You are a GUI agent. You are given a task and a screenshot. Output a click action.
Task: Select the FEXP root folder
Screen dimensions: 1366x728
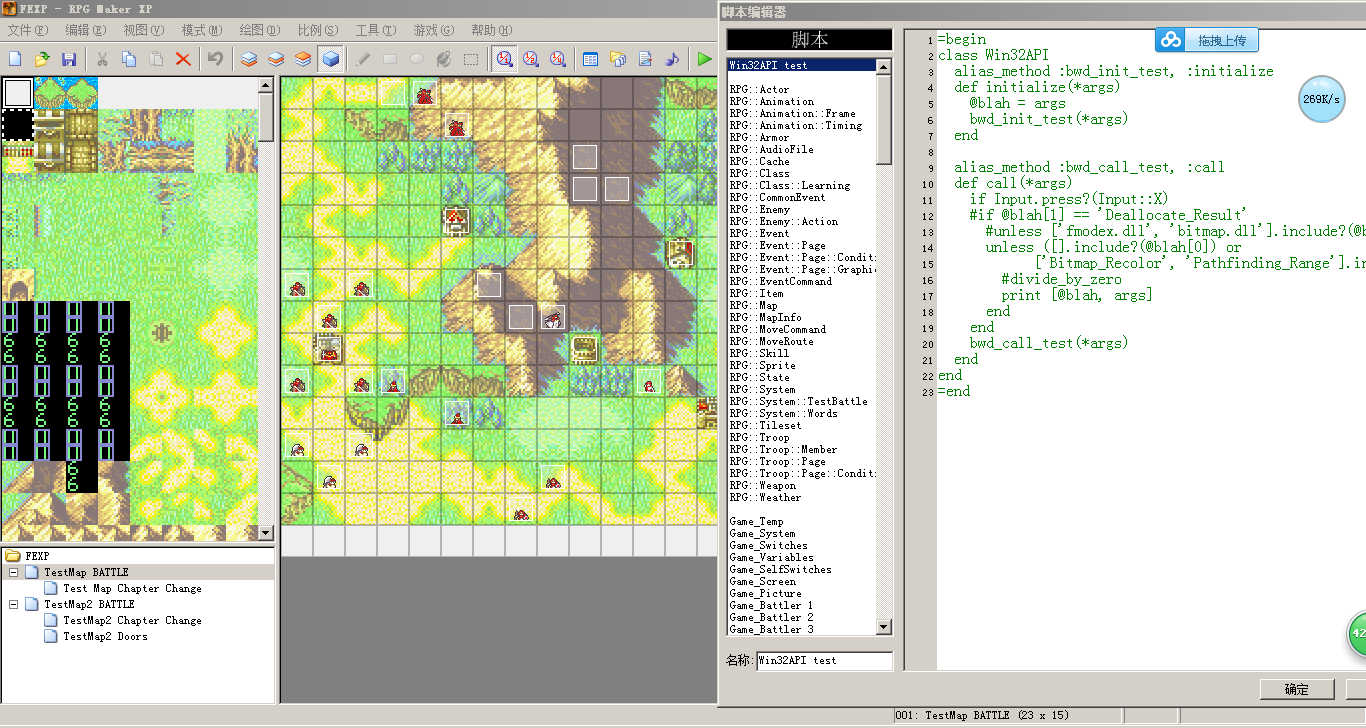coord(37,556)
